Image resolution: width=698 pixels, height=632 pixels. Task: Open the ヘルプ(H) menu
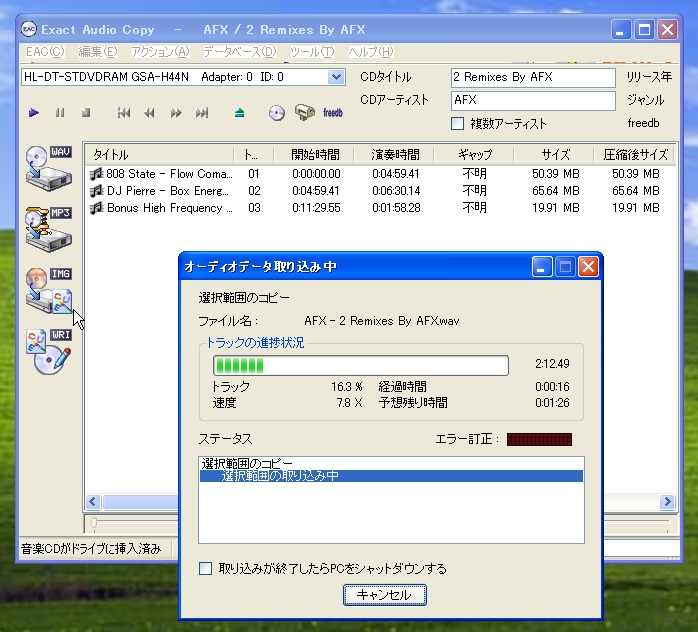click(371, 52)
